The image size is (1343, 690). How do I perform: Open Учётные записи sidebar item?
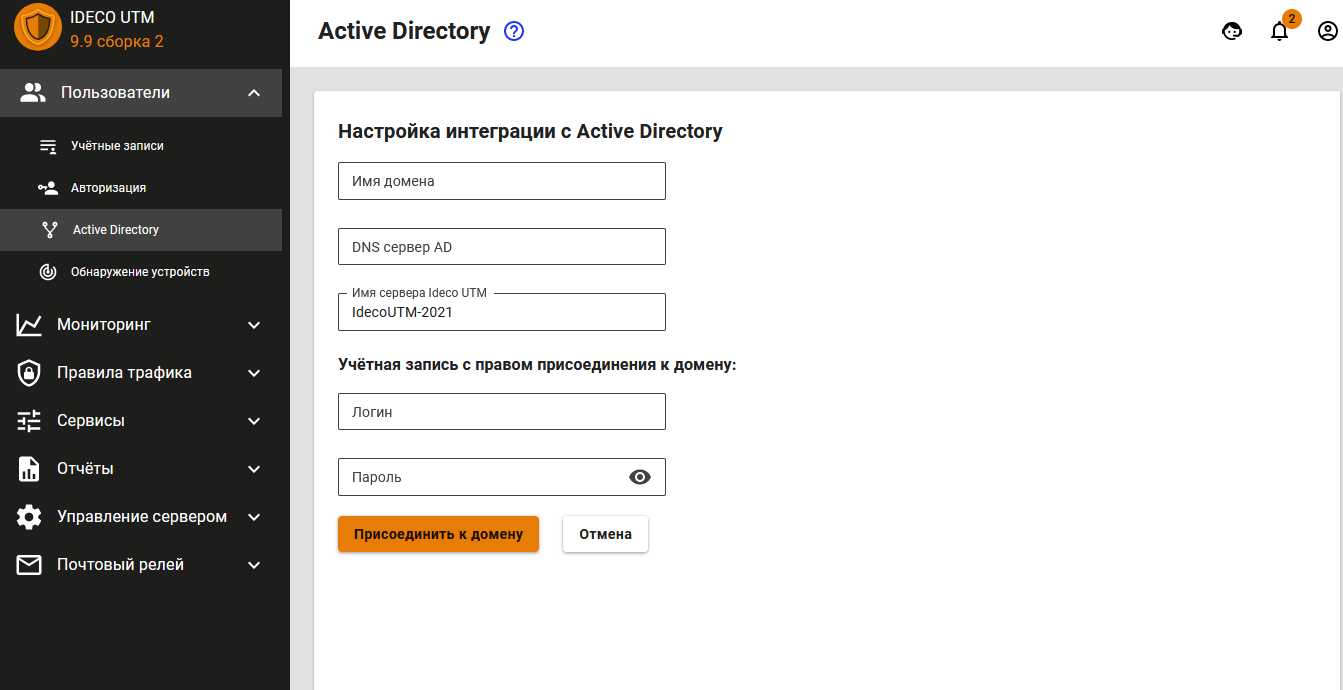pos(117,146)
